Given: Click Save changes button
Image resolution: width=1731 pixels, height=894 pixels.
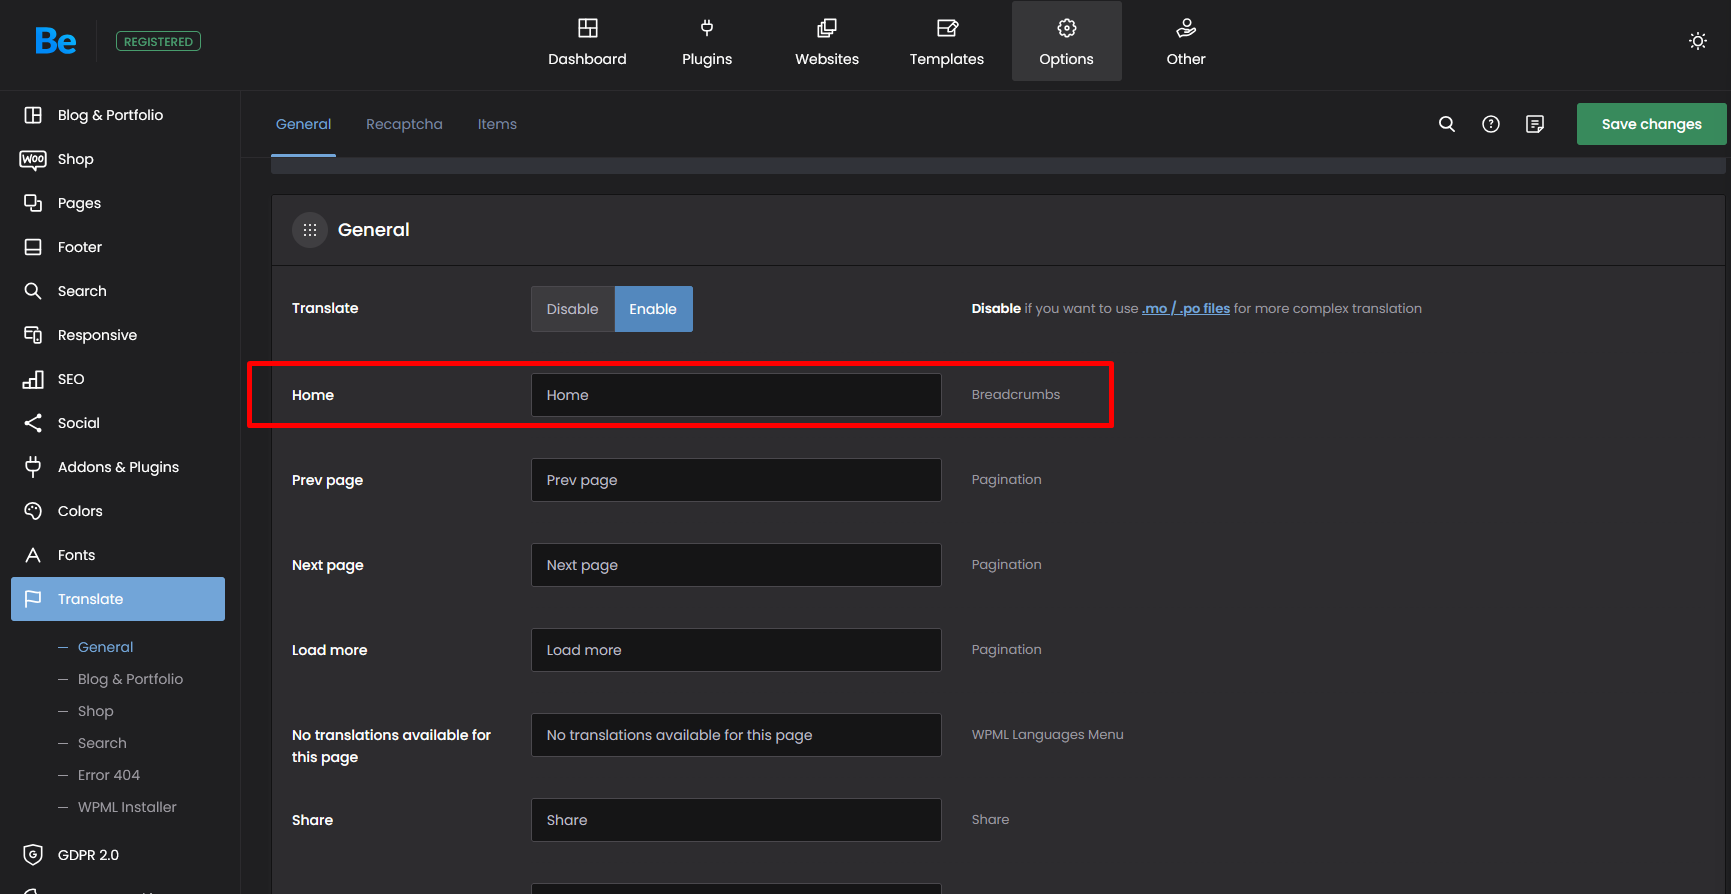Looking at the screenshot, I should click(1651, 124).
